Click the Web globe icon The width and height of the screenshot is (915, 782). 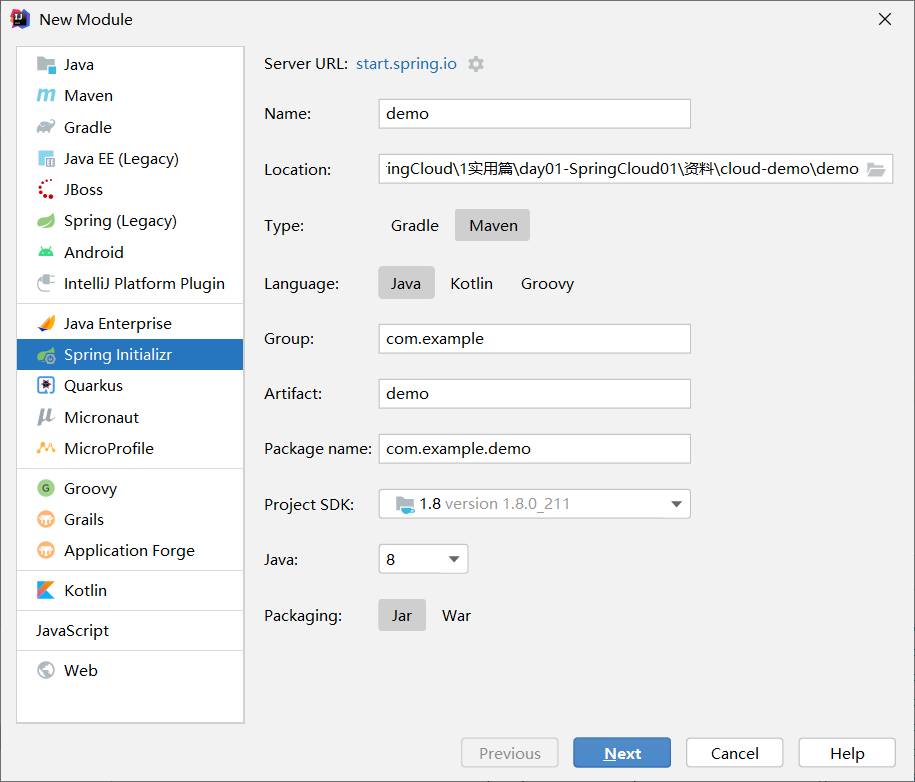pyautogui.click(x=46, y=670)
